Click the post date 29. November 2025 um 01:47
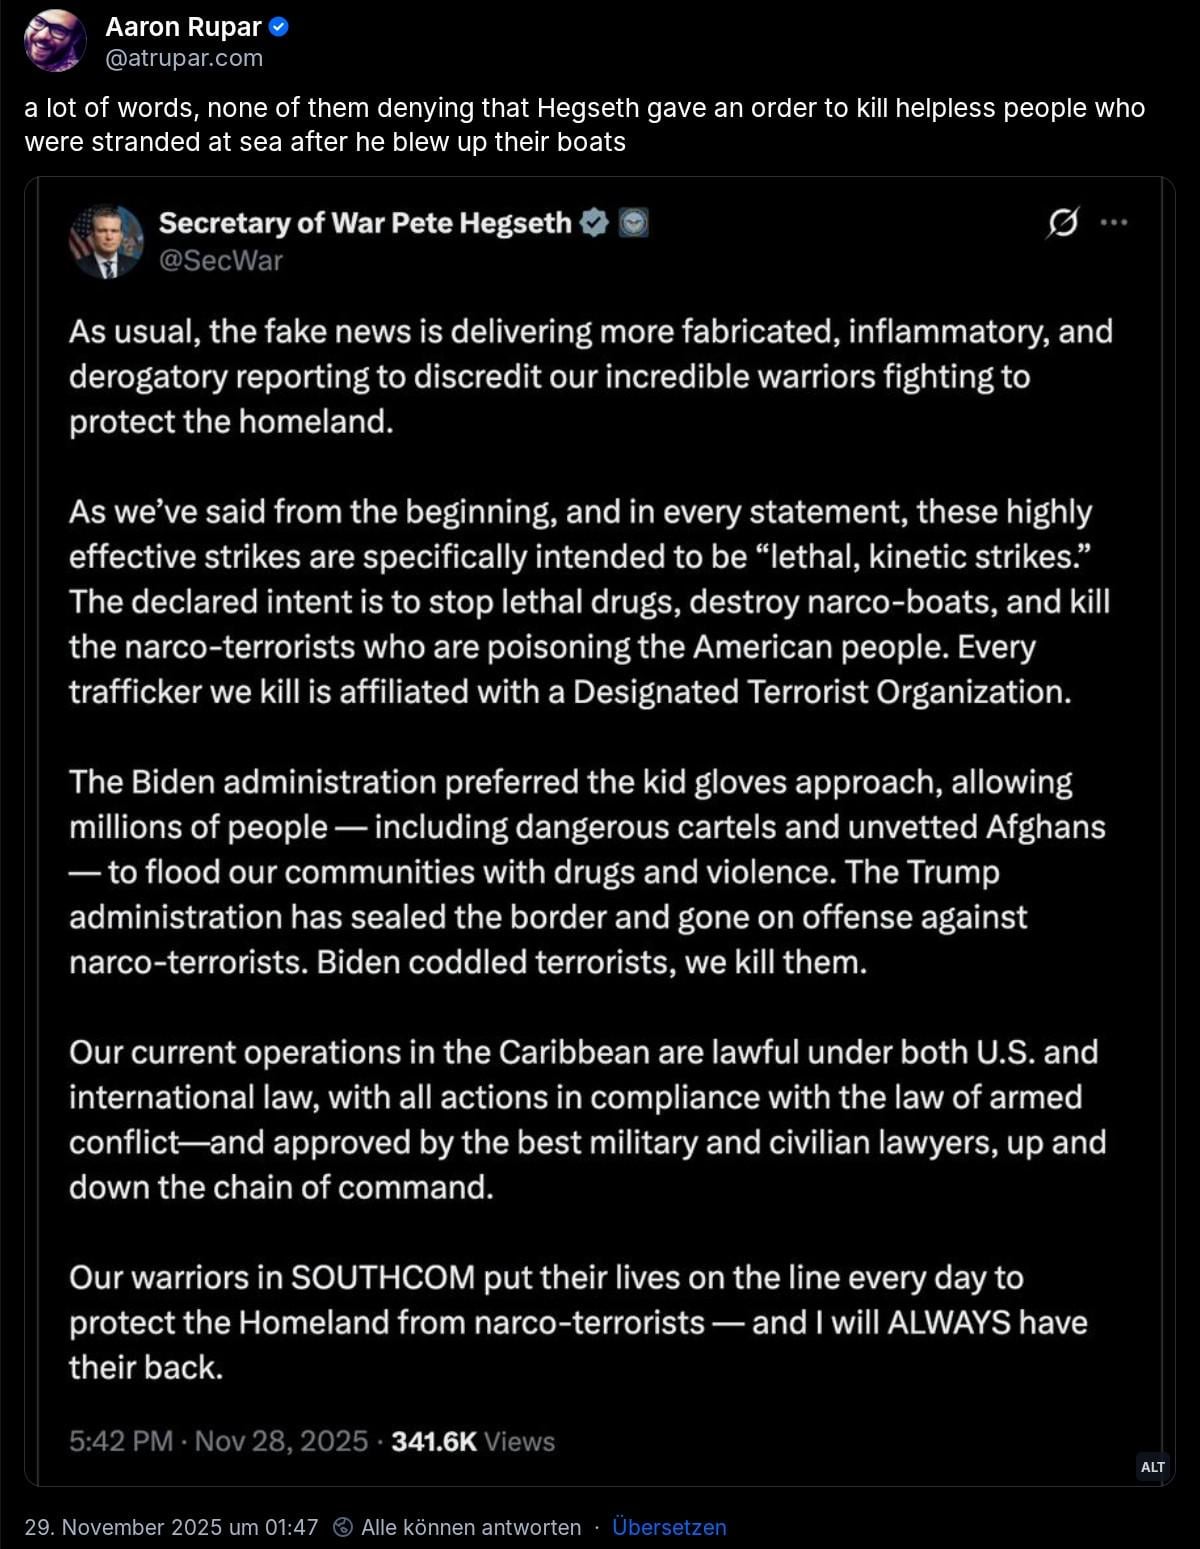Image resolution: width=1200 pixels, height=1549 pixels. [171, 1527]
